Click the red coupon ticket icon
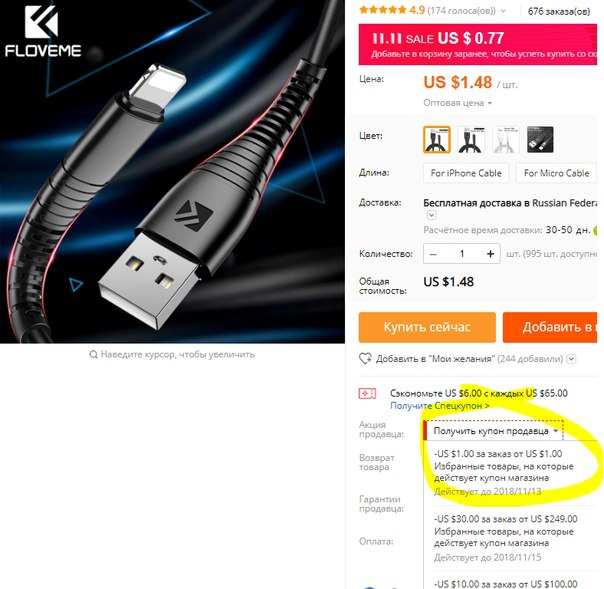The width and height of the screenshot is (604, 589). tap(367, 393)
